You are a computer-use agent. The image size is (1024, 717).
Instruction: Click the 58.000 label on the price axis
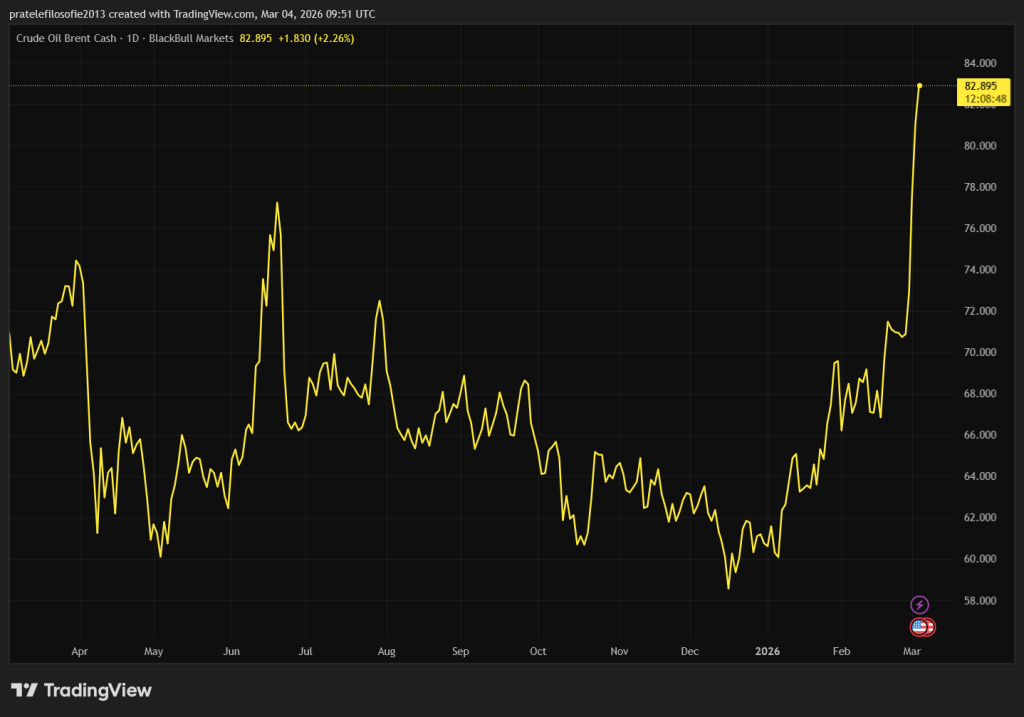pyautogui.click(x=980, y=600)
